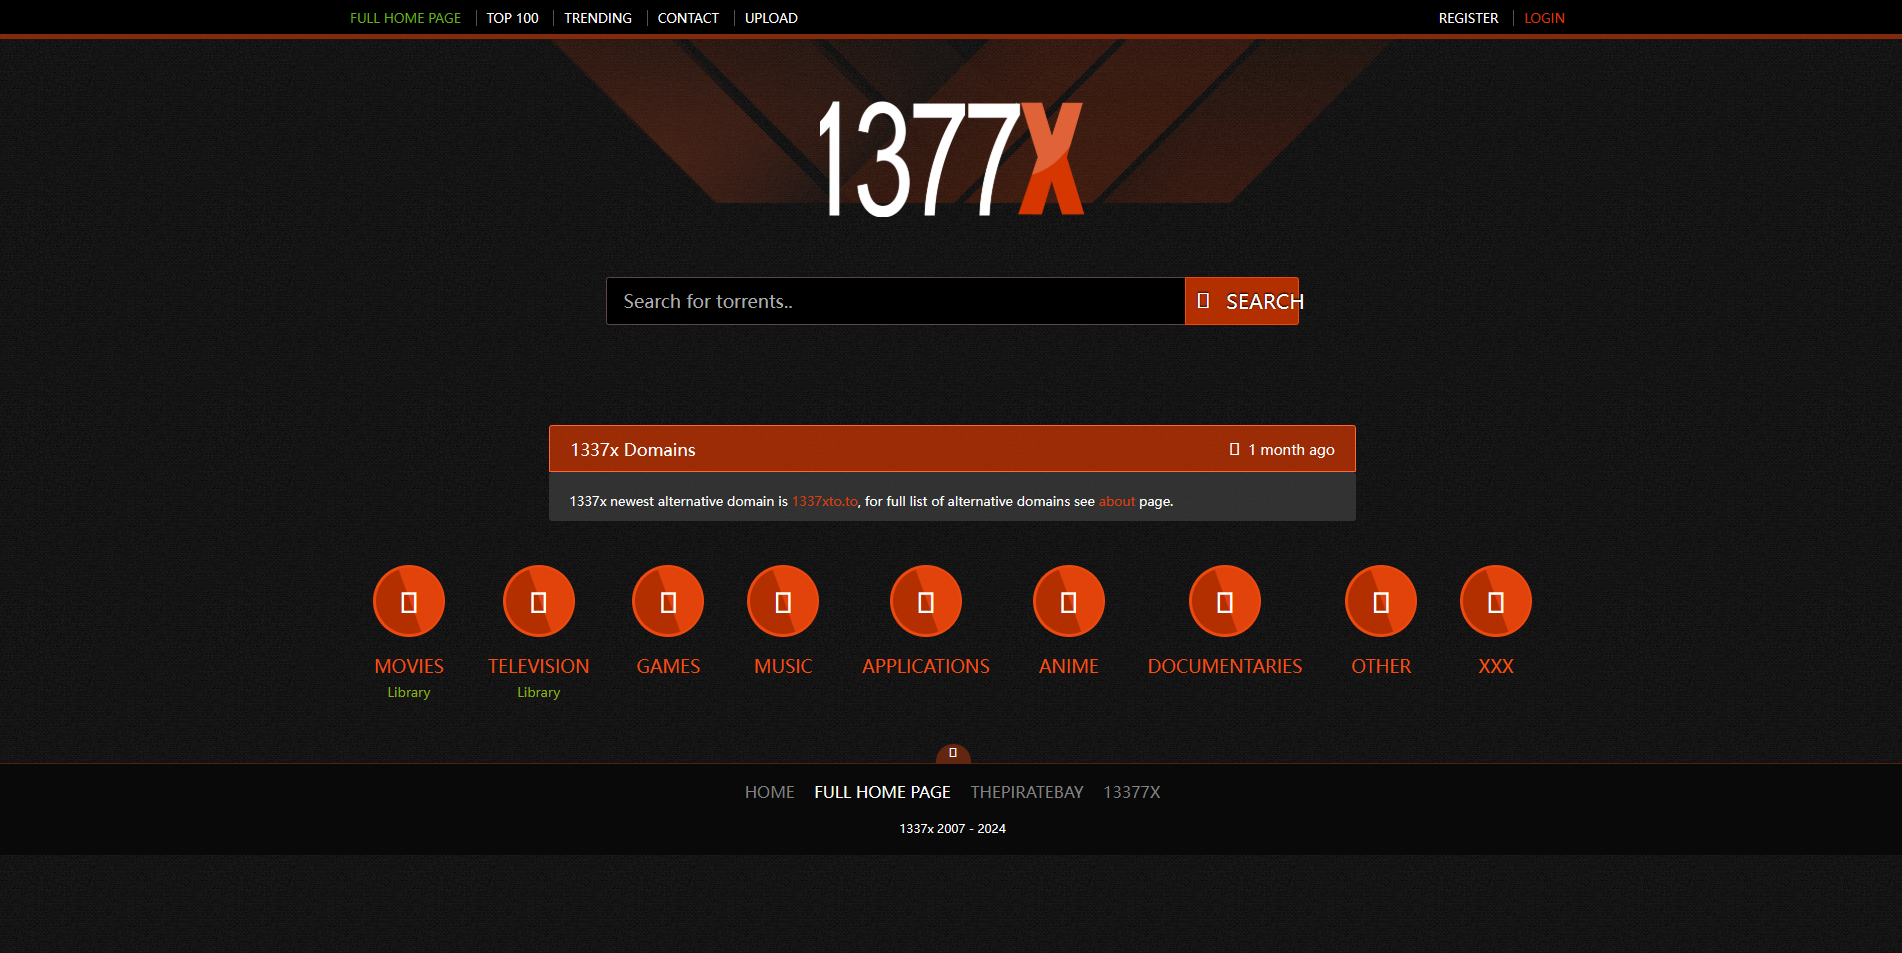
Task: Follow the 1337xto.to alternative domain link
Action: coord(825,501)
